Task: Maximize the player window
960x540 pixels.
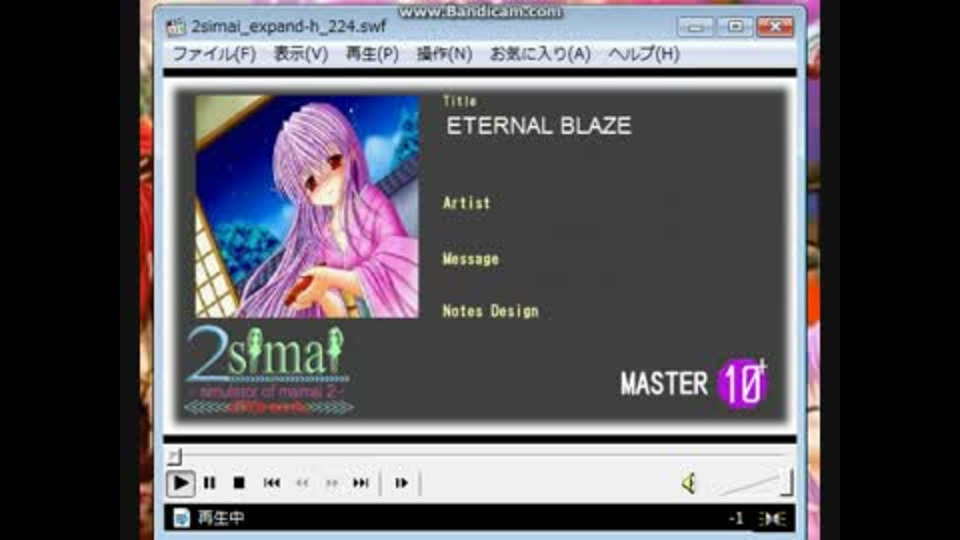Action: click(x=735, y=26)
